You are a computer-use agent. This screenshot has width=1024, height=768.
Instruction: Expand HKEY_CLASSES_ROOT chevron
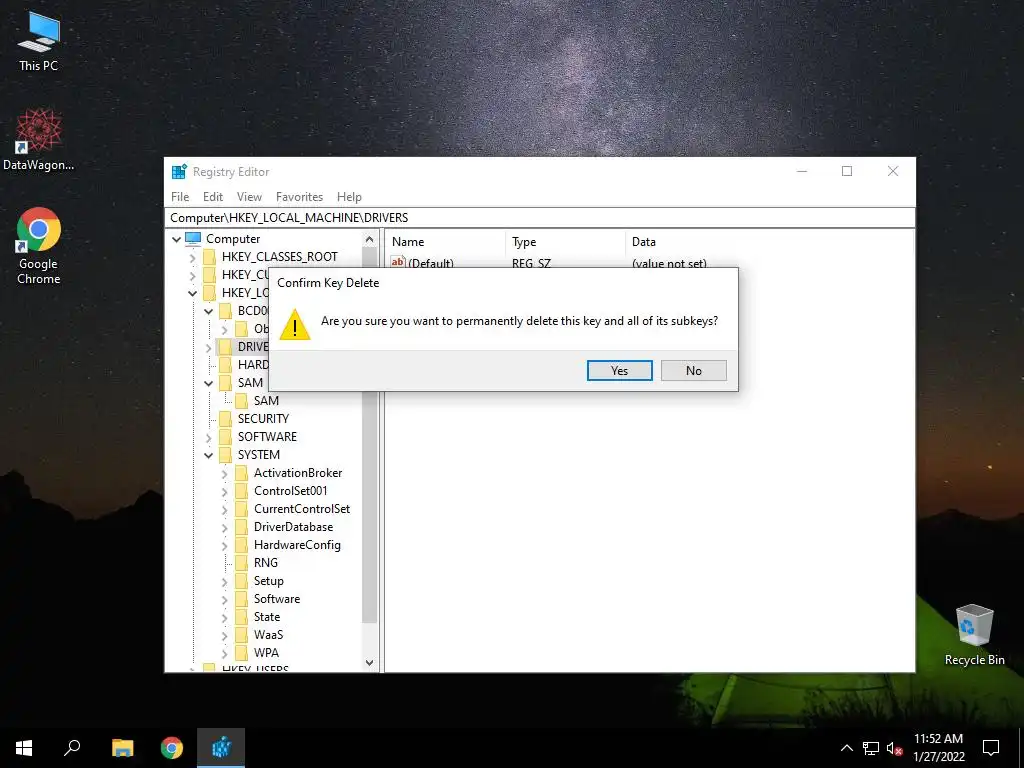[193, 257]
